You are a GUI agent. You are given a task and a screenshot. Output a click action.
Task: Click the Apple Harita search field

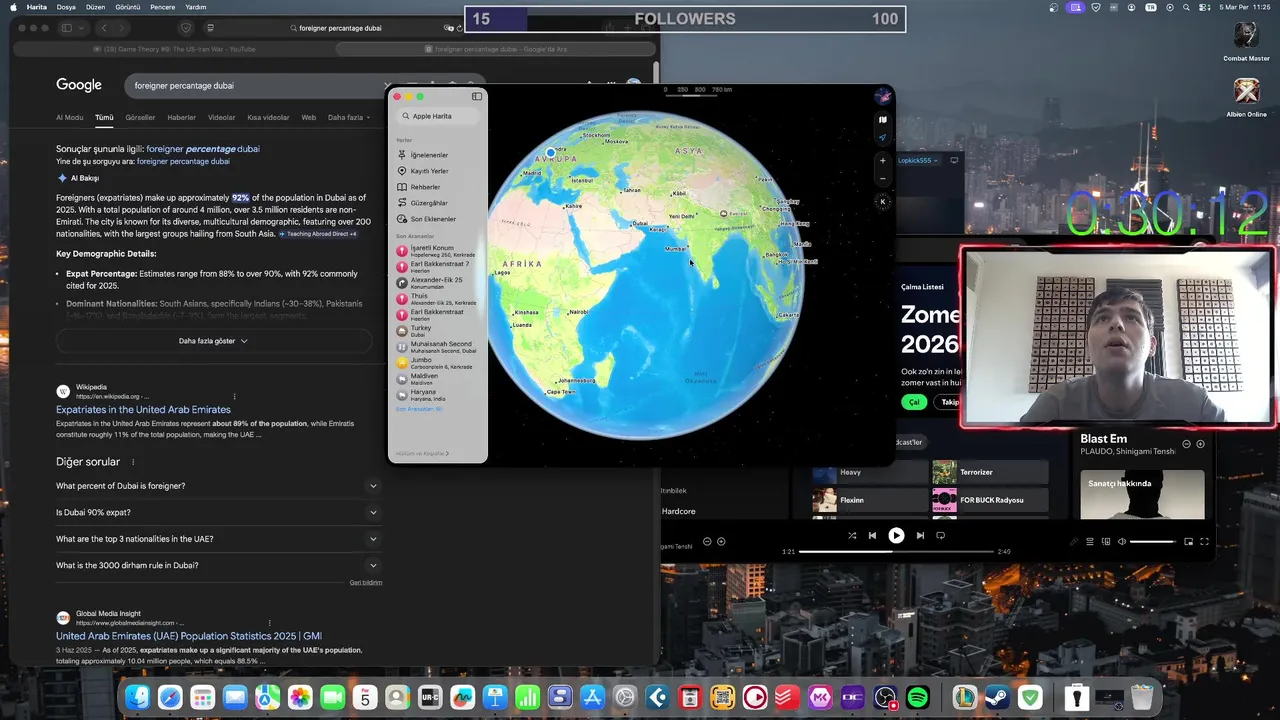click(438, 116)
